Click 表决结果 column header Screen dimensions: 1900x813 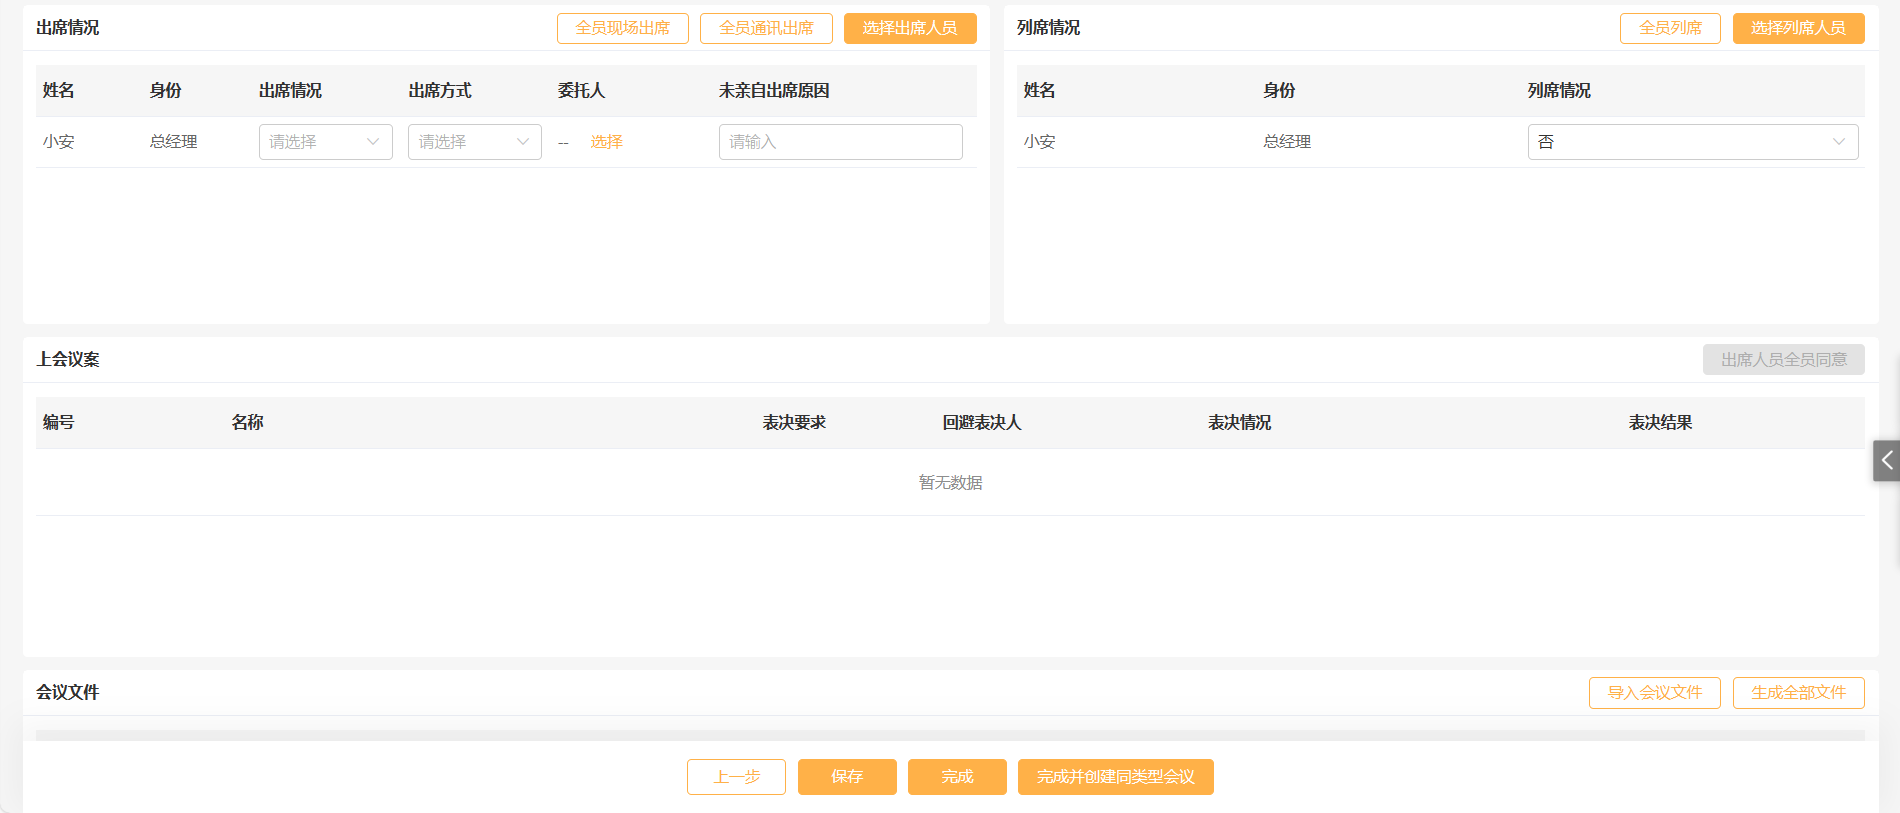pyautogui.click(x=1660, y=423)
